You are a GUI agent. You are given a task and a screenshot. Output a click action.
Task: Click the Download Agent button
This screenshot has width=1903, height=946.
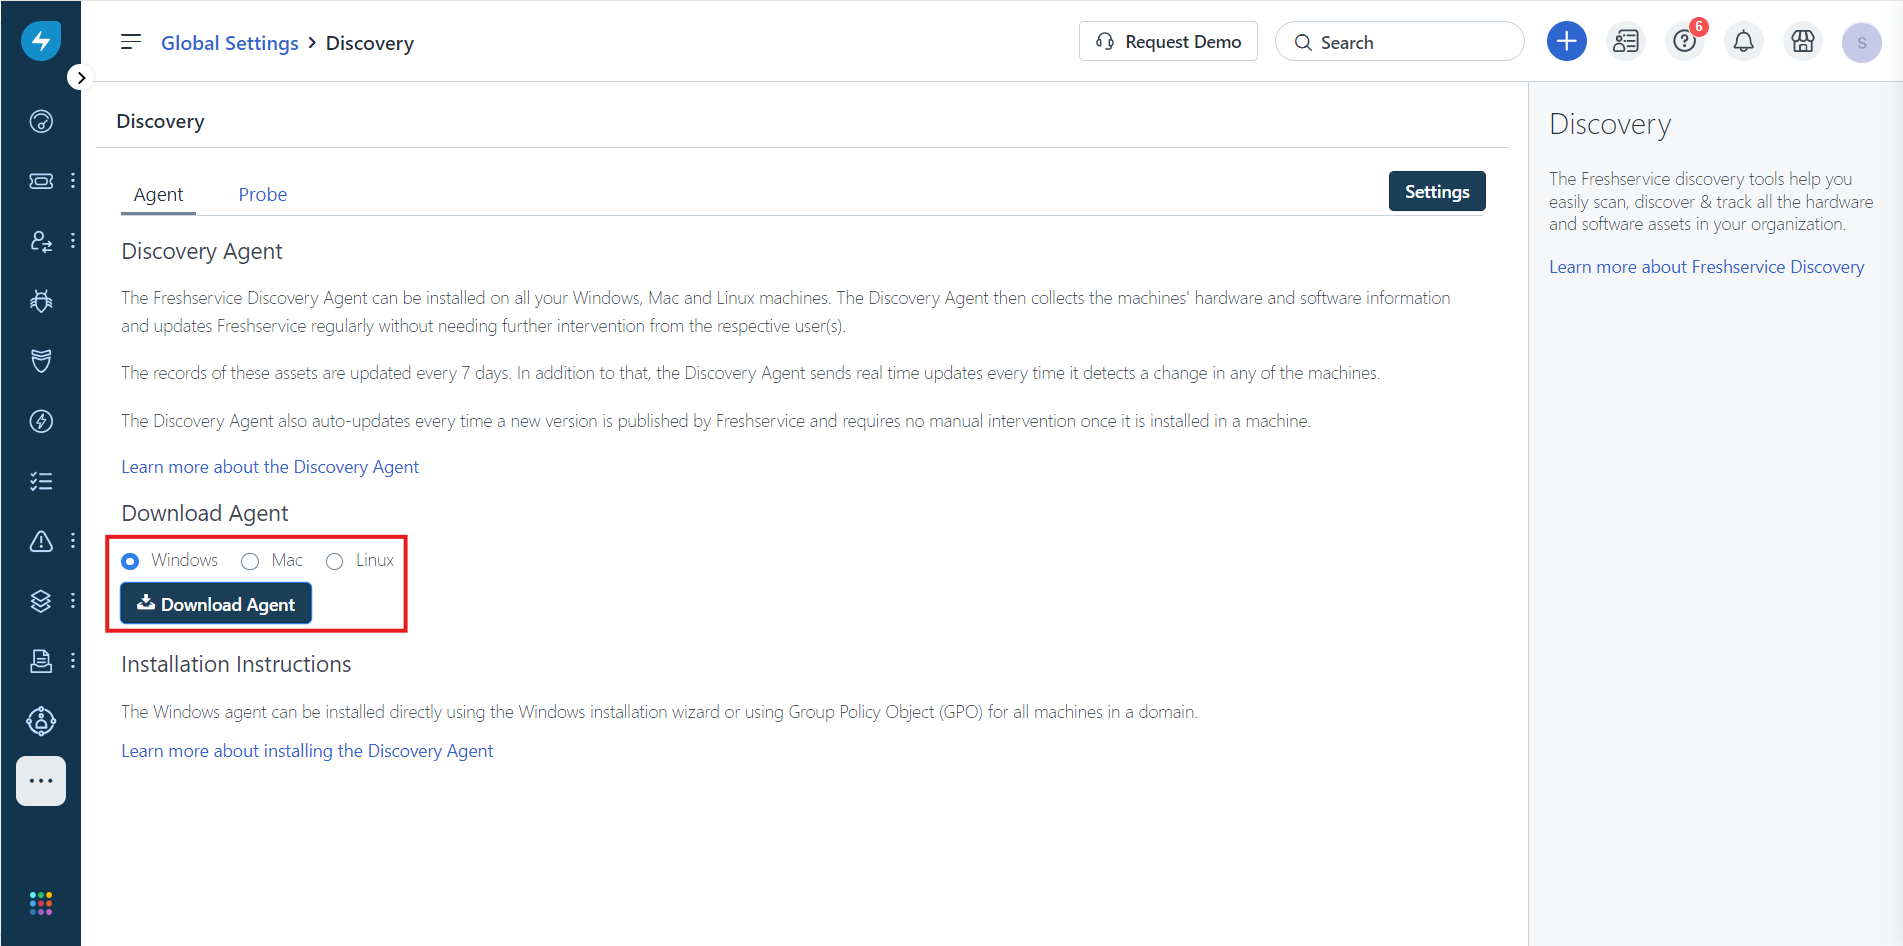pyautogui.click(x=216, y=604)
